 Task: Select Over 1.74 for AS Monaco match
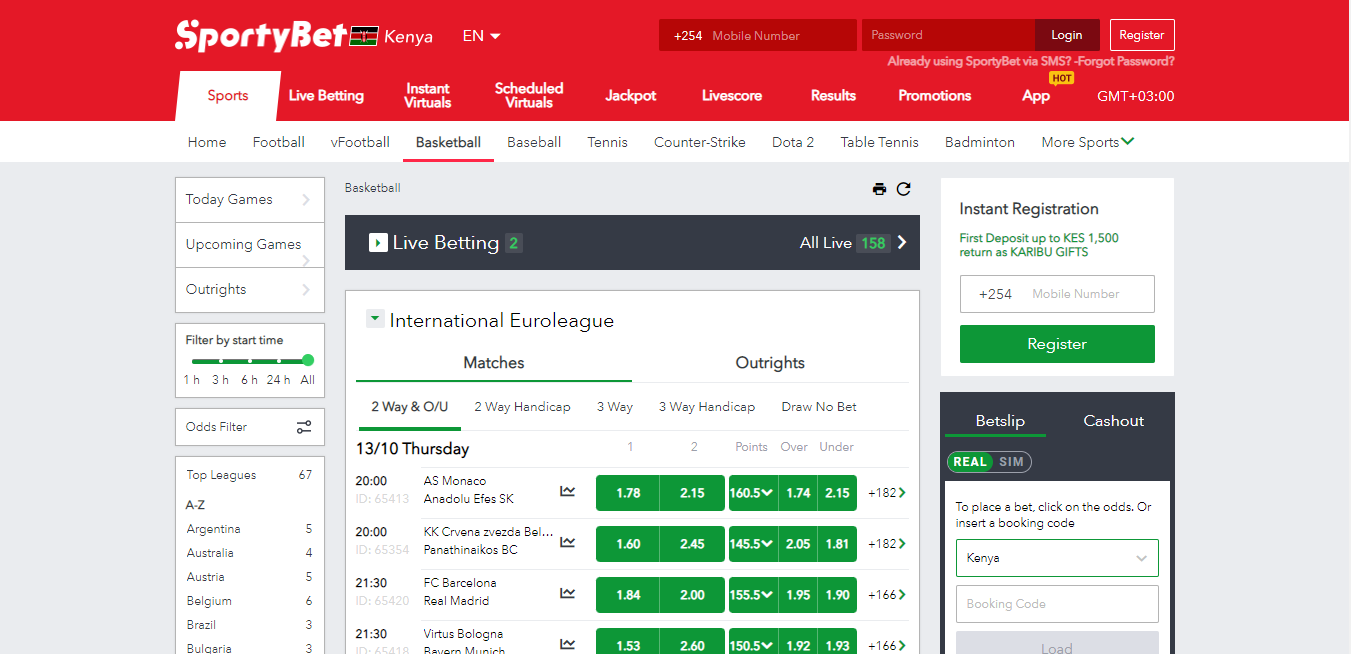[798, 493]
